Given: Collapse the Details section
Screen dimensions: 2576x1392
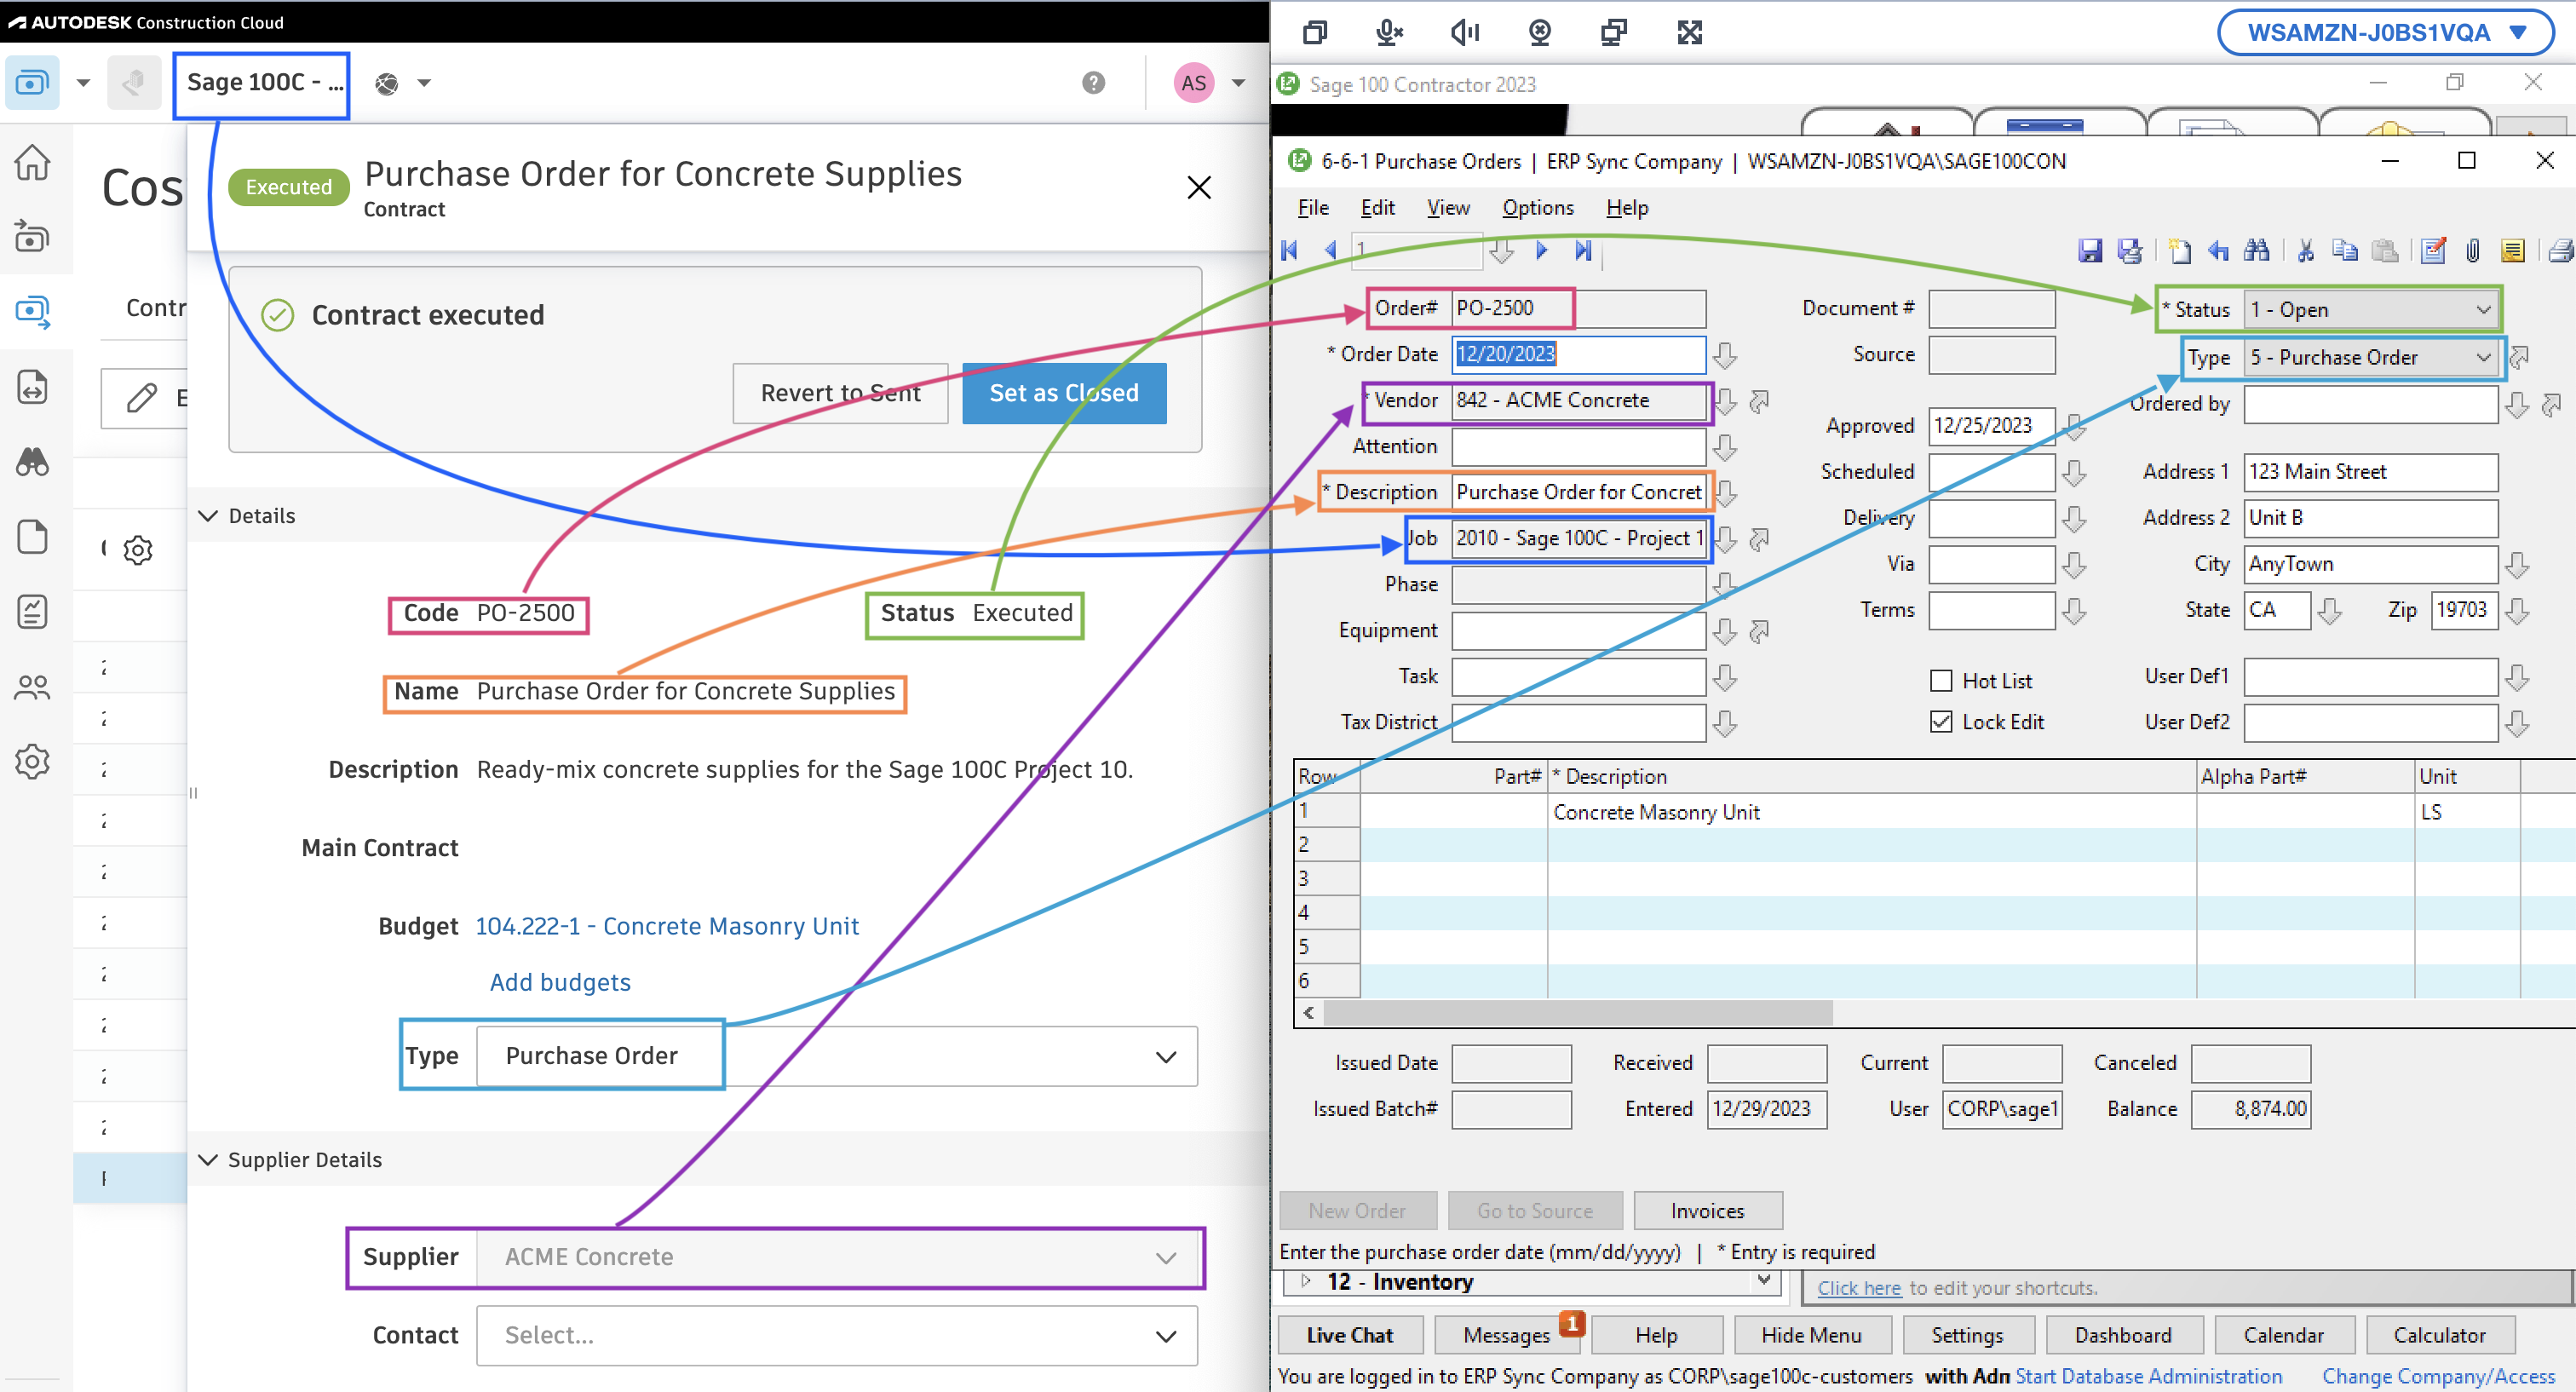Looking at the screenshot, I should (x=208, y=516).
